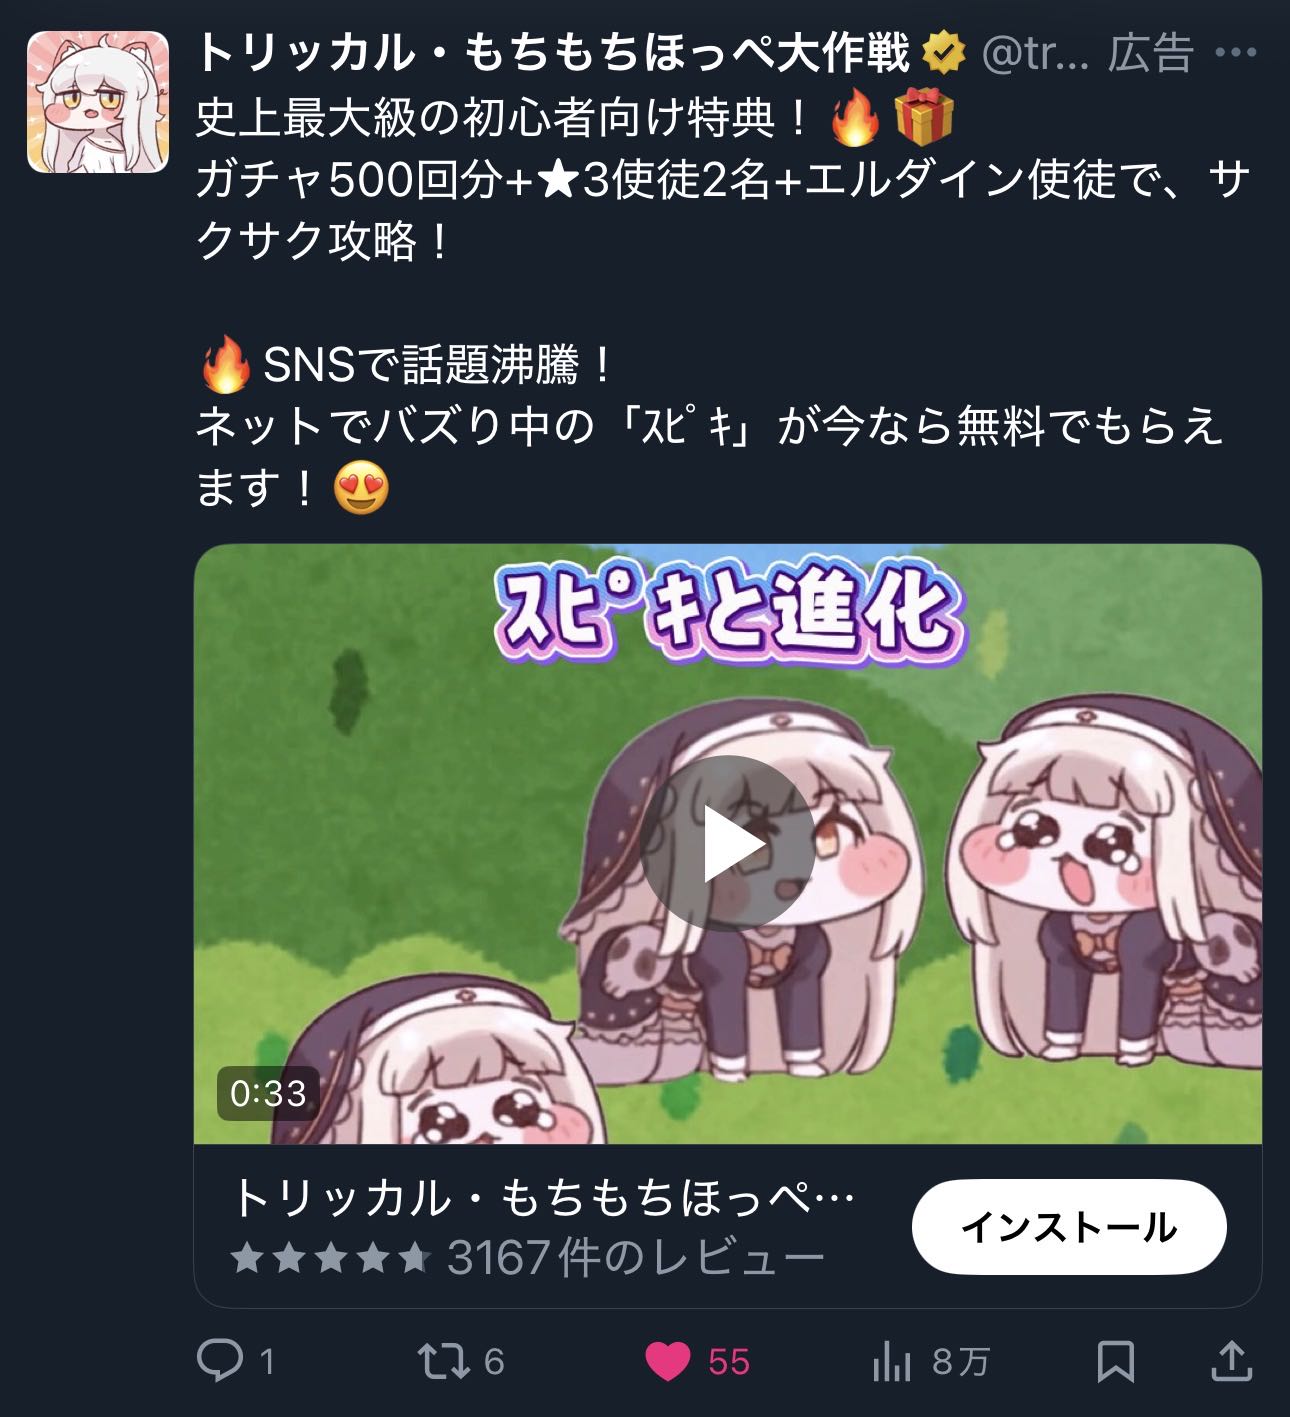The width and height of the screenshot is (1290, 1417).
Task: Click the repost arrows icon
Action: coord(443,1361)
